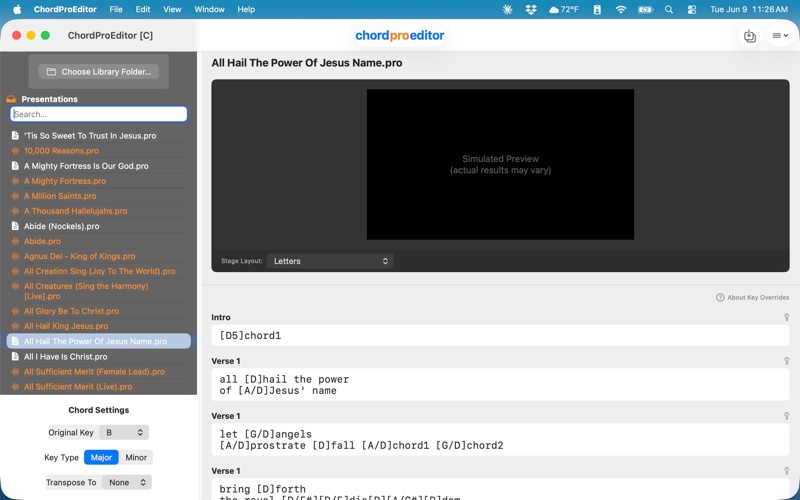Screen dimensions: 800x500
Task: Open the Transpose To dropdown
Action: 127,483
